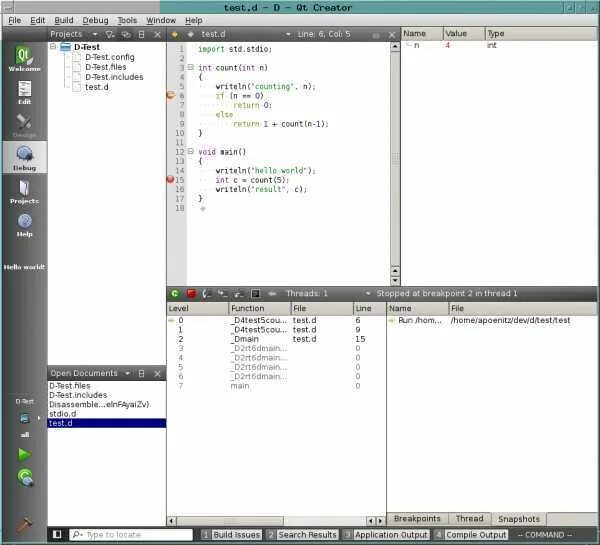Switch to Debug mode
600x545 pixels.
coord(24,158)
